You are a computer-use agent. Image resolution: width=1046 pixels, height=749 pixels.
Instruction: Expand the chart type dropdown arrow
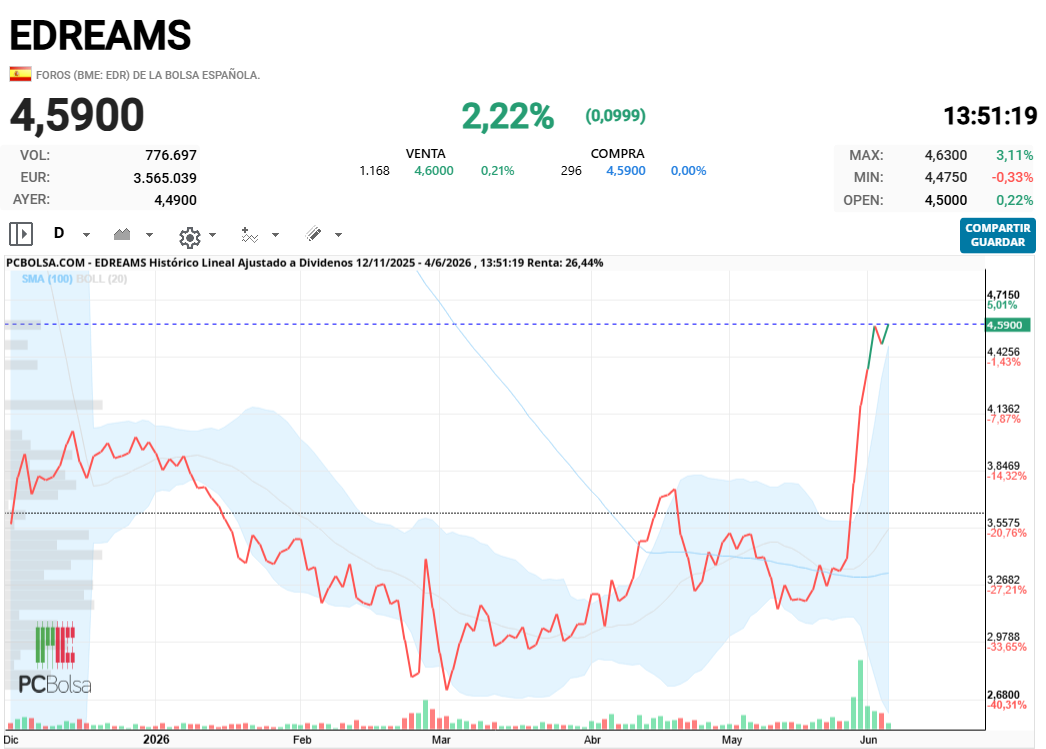pos(149,235)
